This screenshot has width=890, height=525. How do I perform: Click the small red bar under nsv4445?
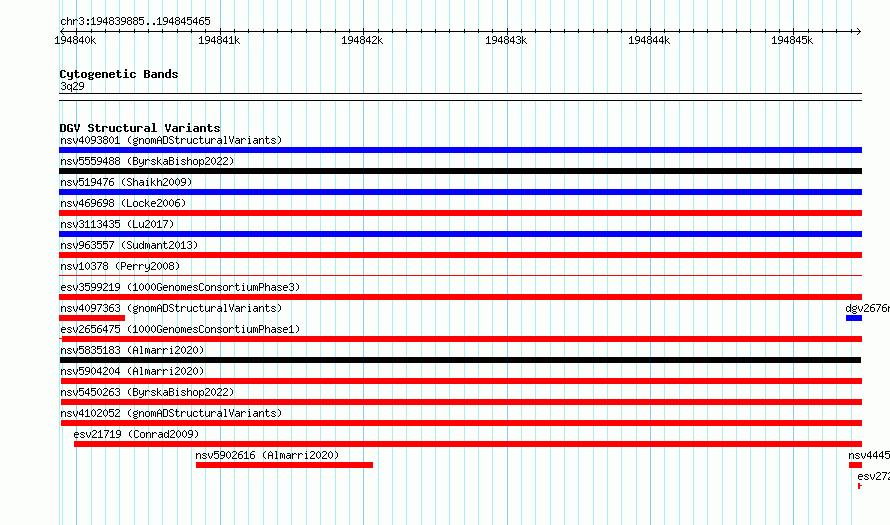tap(855, 465)
